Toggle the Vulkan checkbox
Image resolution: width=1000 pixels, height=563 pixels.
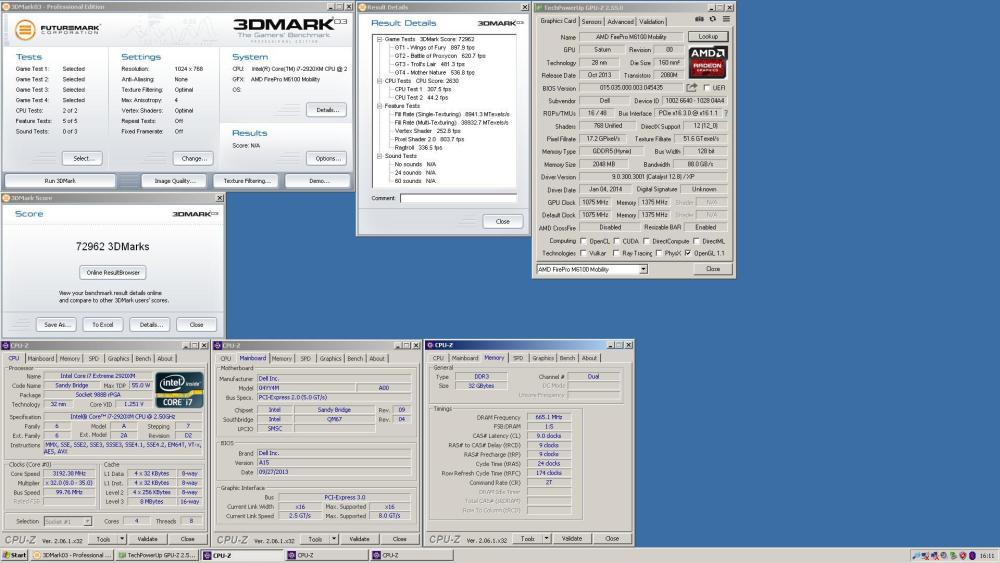point(583,253)
